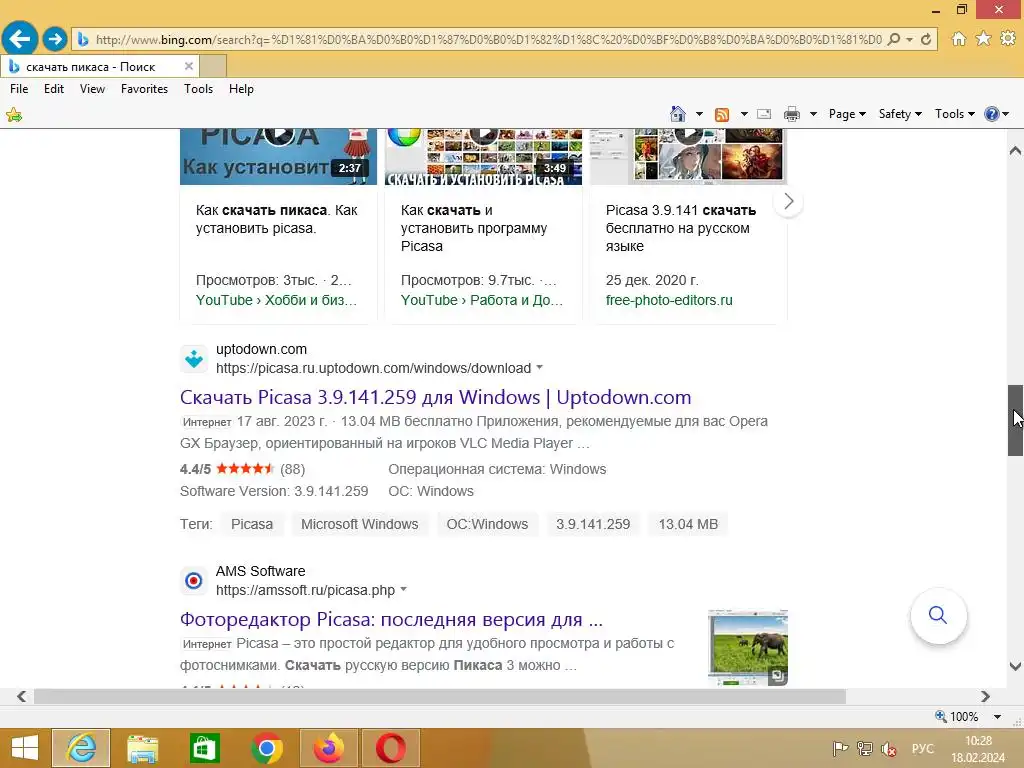1024x768 pixels.
Task: Click the 3.9.141.259 tag chip
Action: tap(593, 524)
